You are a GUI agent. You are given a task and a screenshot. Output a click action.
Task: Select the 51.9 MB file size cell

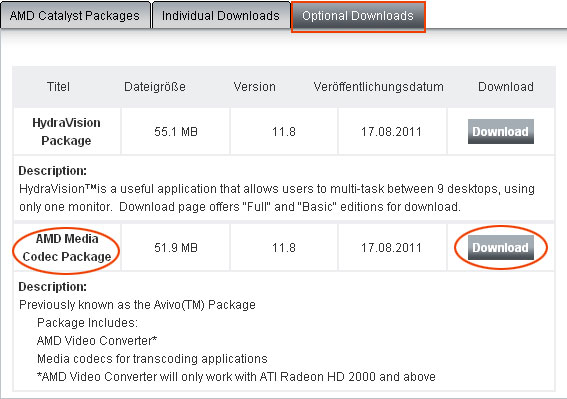click(x=176, y=247)
